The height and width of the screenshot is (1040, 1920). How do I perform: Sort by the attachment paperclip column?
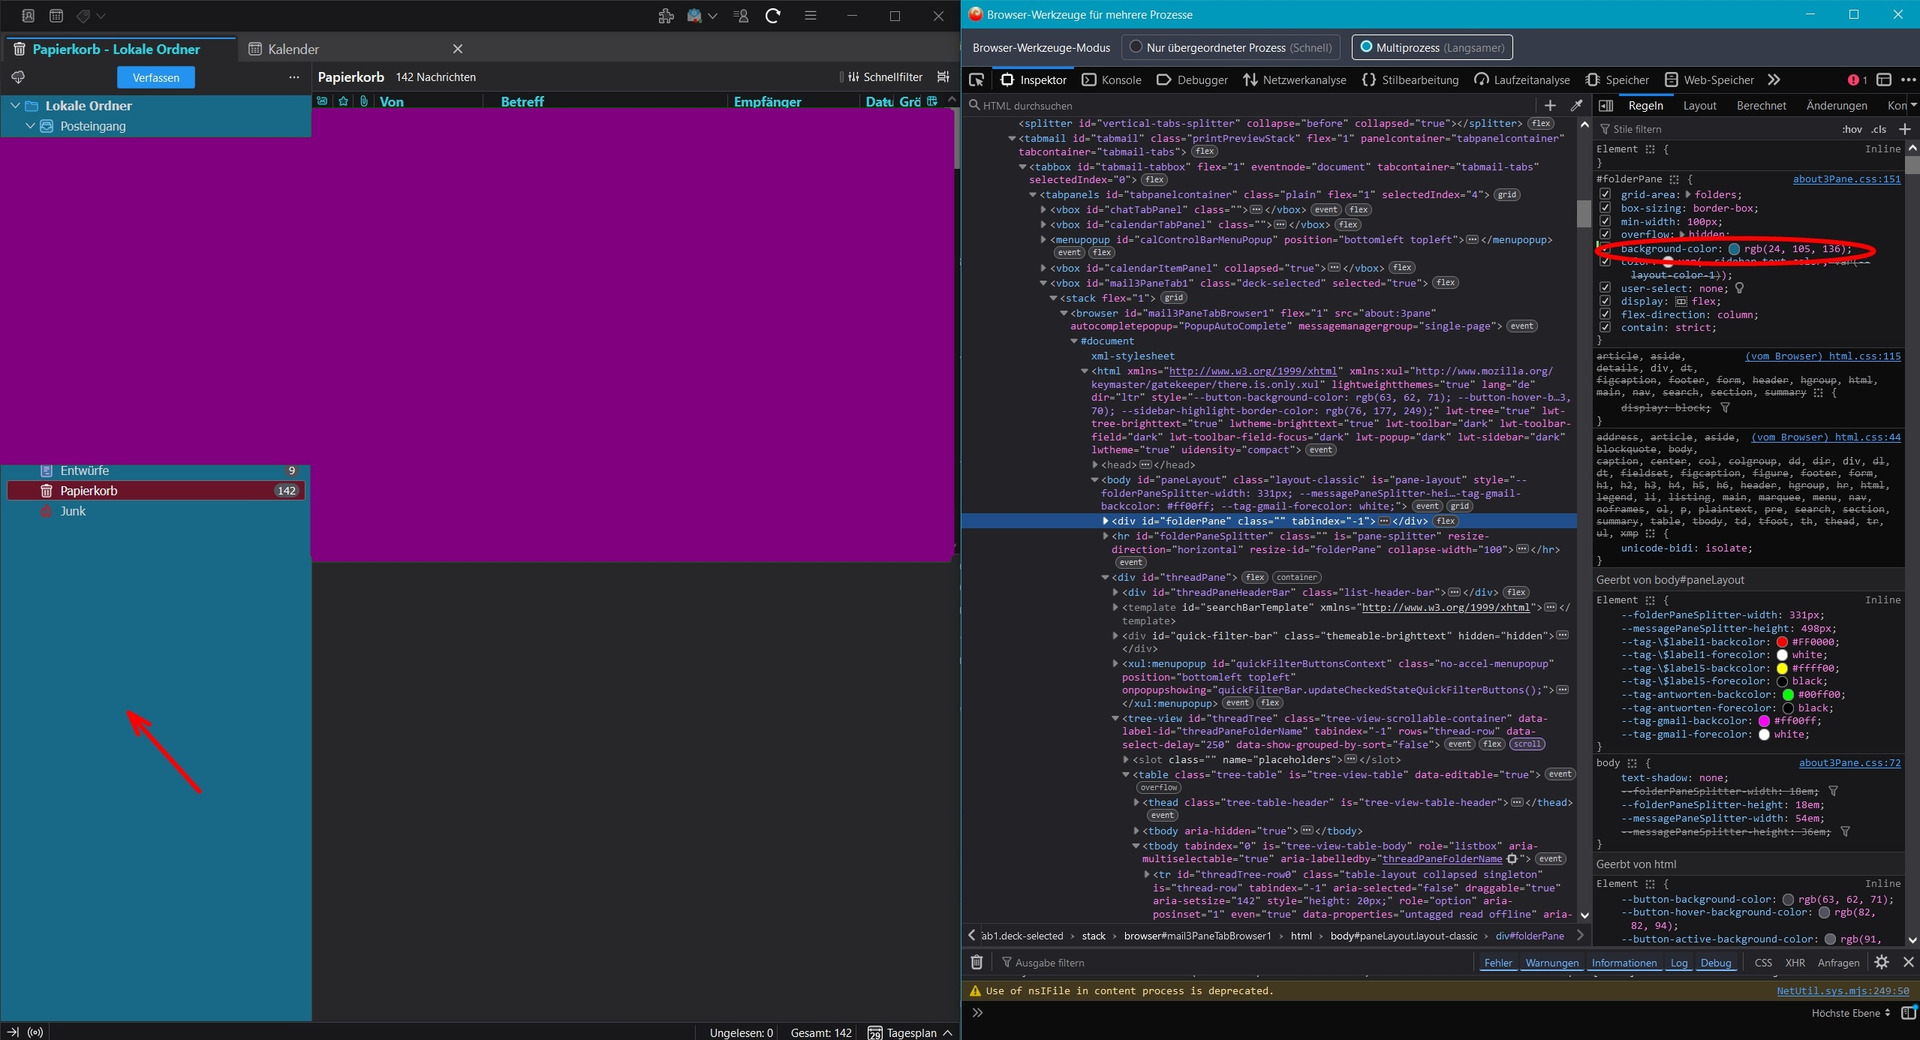(364, 101)
